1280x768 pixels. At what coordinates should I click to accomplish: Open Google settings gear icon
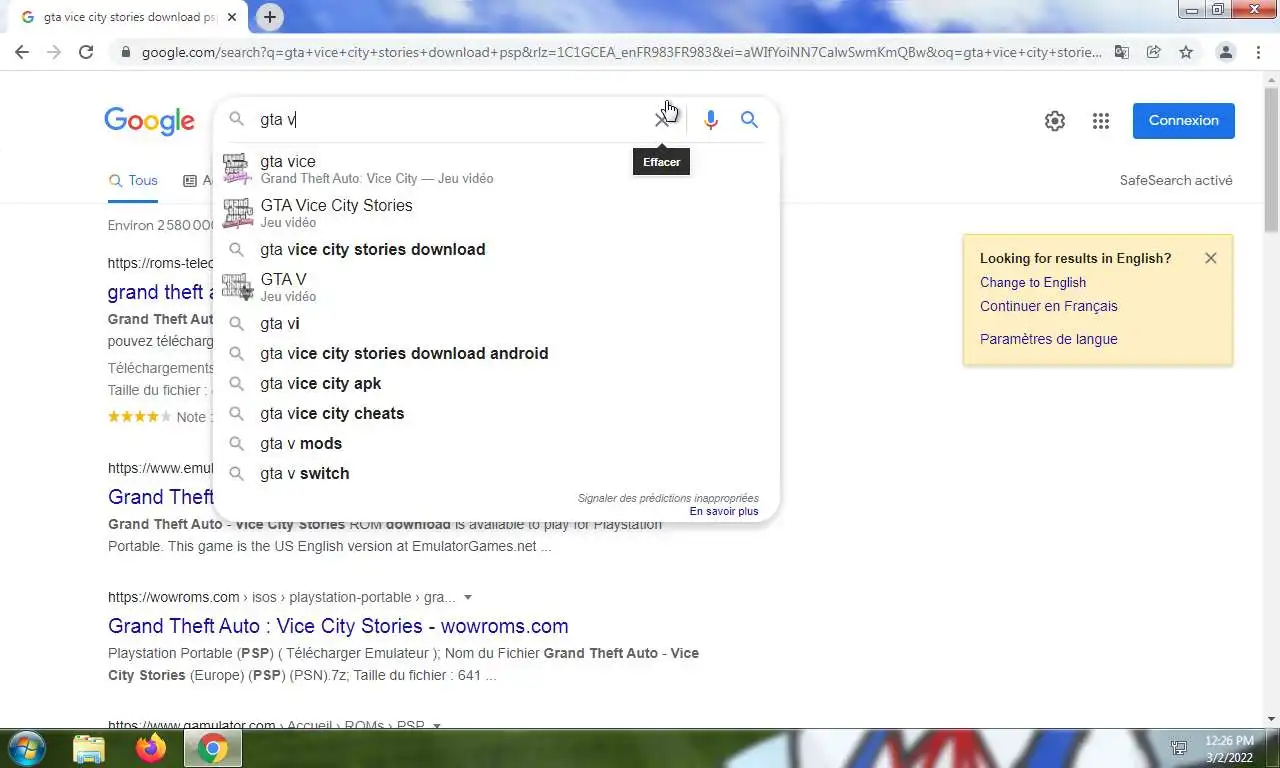coord(1055,121)
